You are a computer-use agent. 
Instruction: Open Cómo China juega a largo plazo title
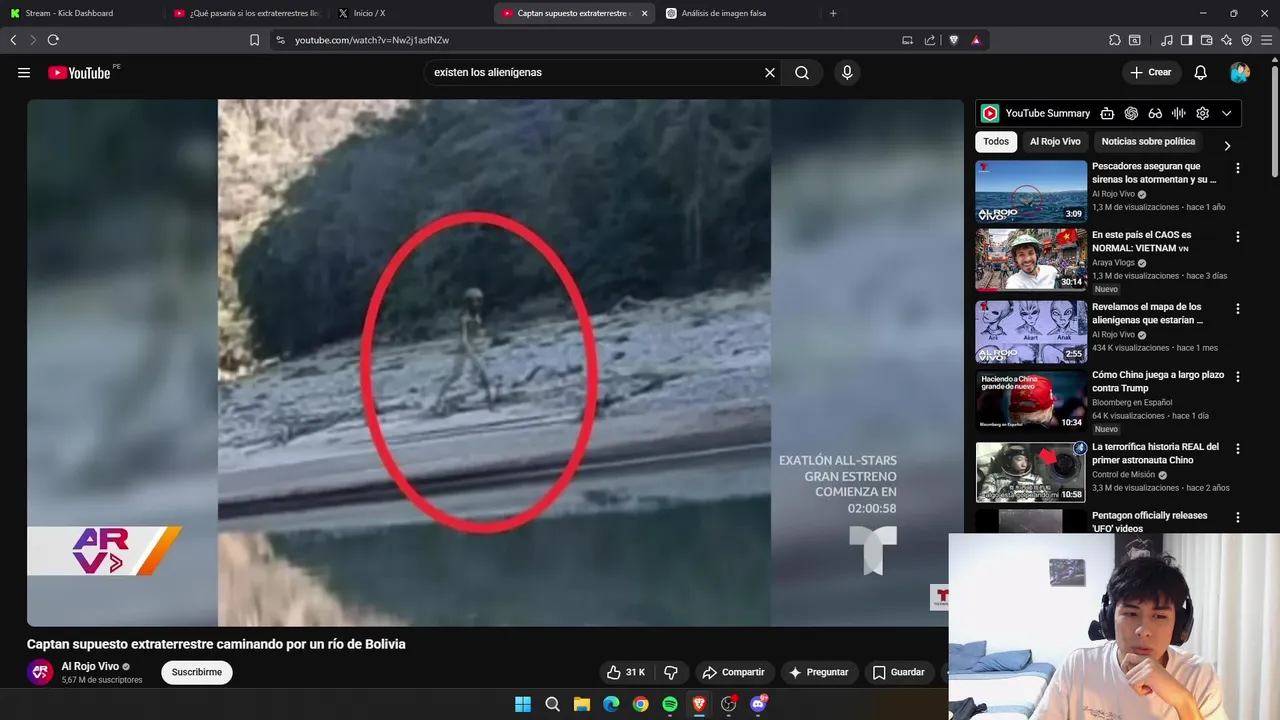(x=1158, y=381)
